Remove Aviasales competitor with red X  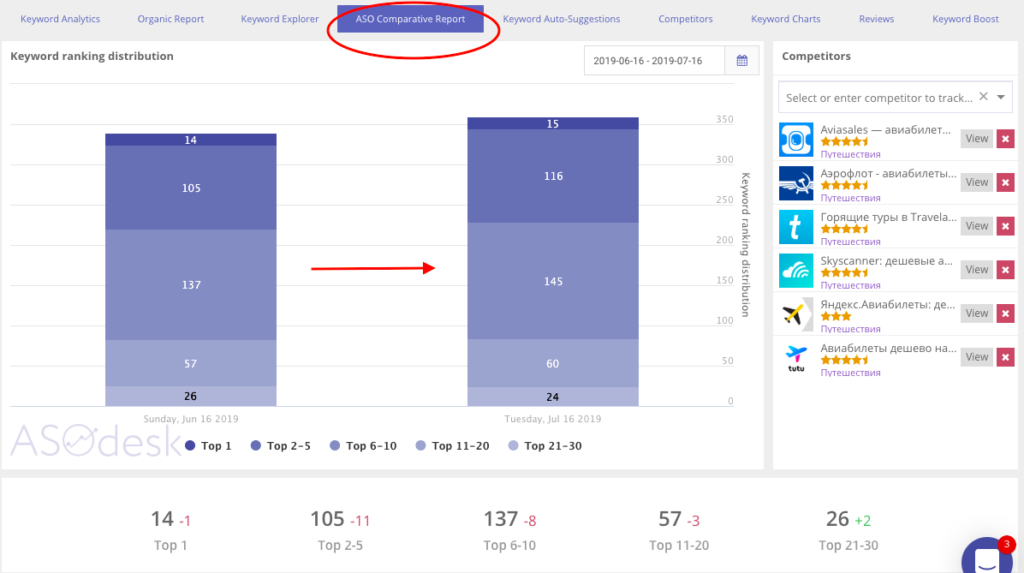1006,139
